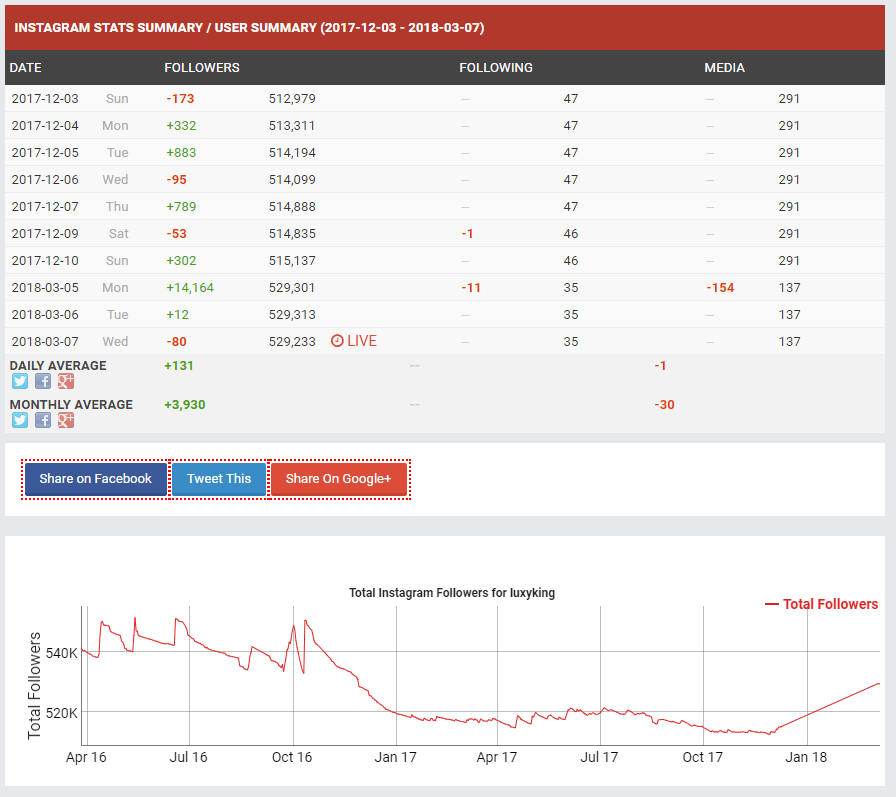The width and height of the screenshot is (896, 797).
Task: Share Monthly Average via the Facebook icon
Action: [43, 420]
